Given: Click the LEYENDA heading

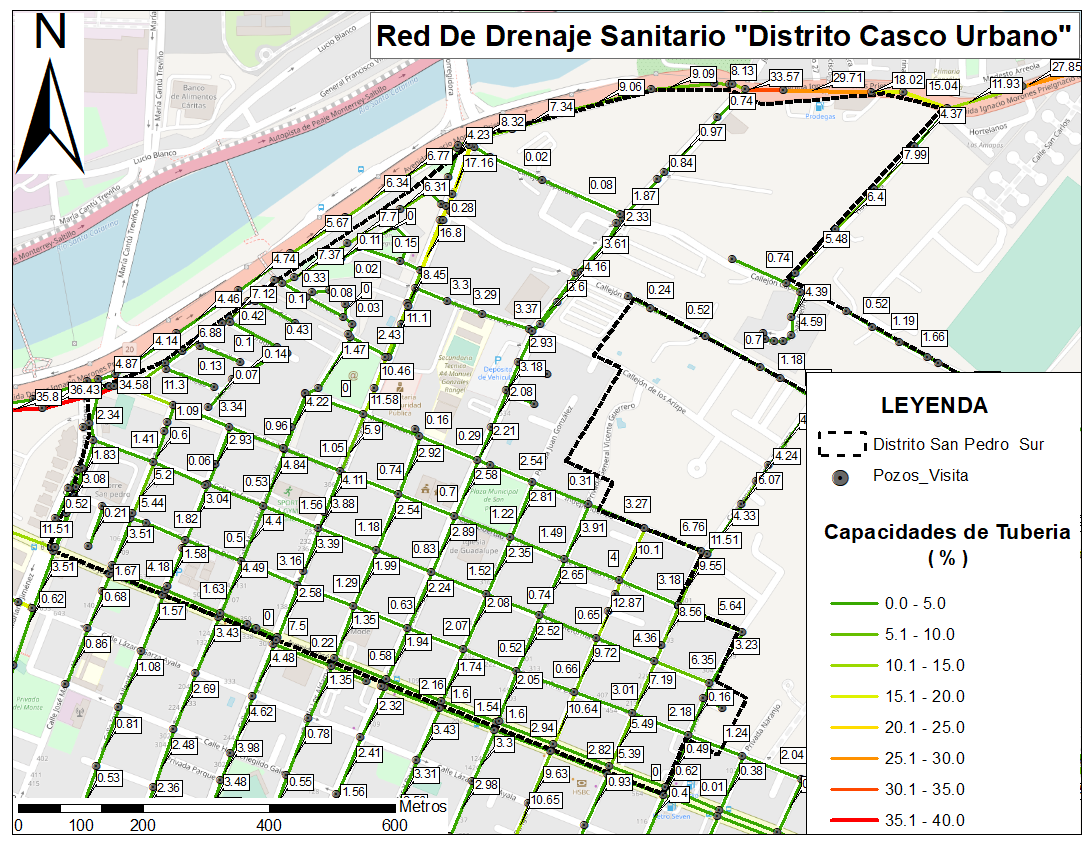Looking at the screenshot, I should (934, 406).
